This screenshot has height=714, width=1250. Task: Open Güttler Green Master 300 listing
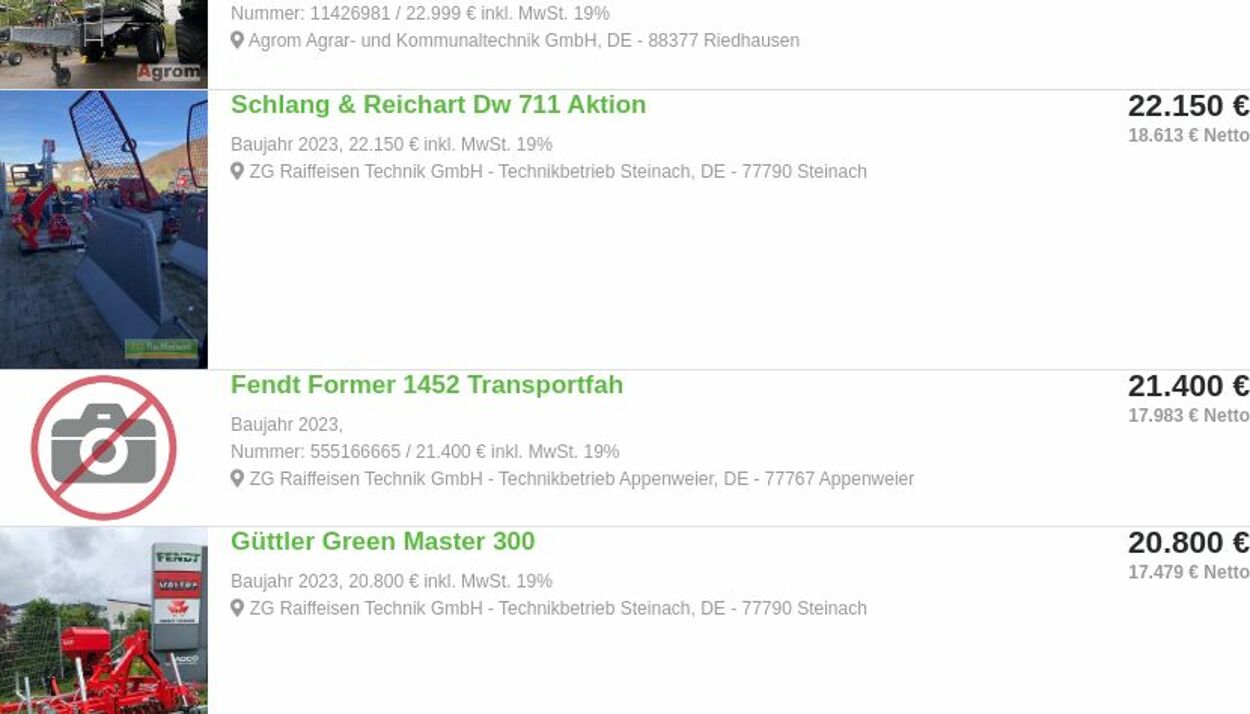pos(383,541)
